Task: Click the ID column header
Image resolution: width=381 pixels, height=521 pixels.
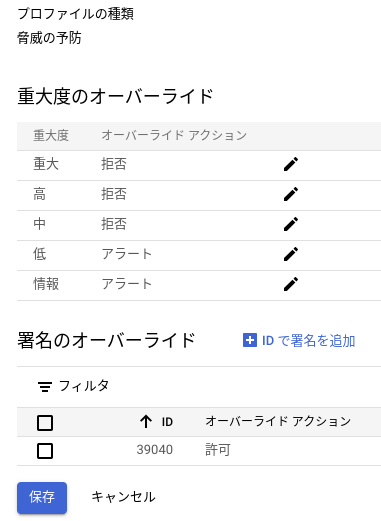Action: tap(167, 422)
